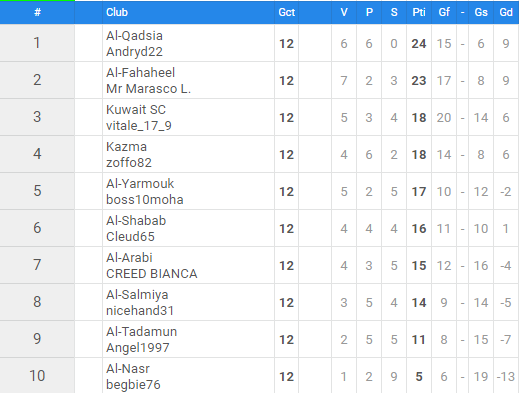This screenshot has width=519, height=393.
Task: Click the Gd column header
Action: tap(506, 12)
